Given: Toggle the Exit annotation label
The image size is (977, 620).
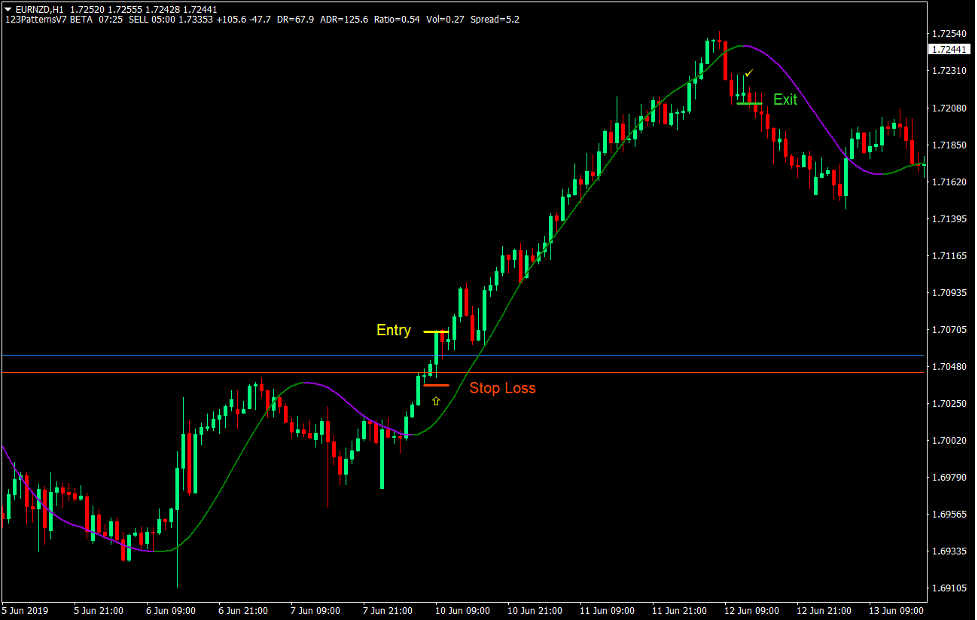Looking at the screenshot, I should [785, 99].
